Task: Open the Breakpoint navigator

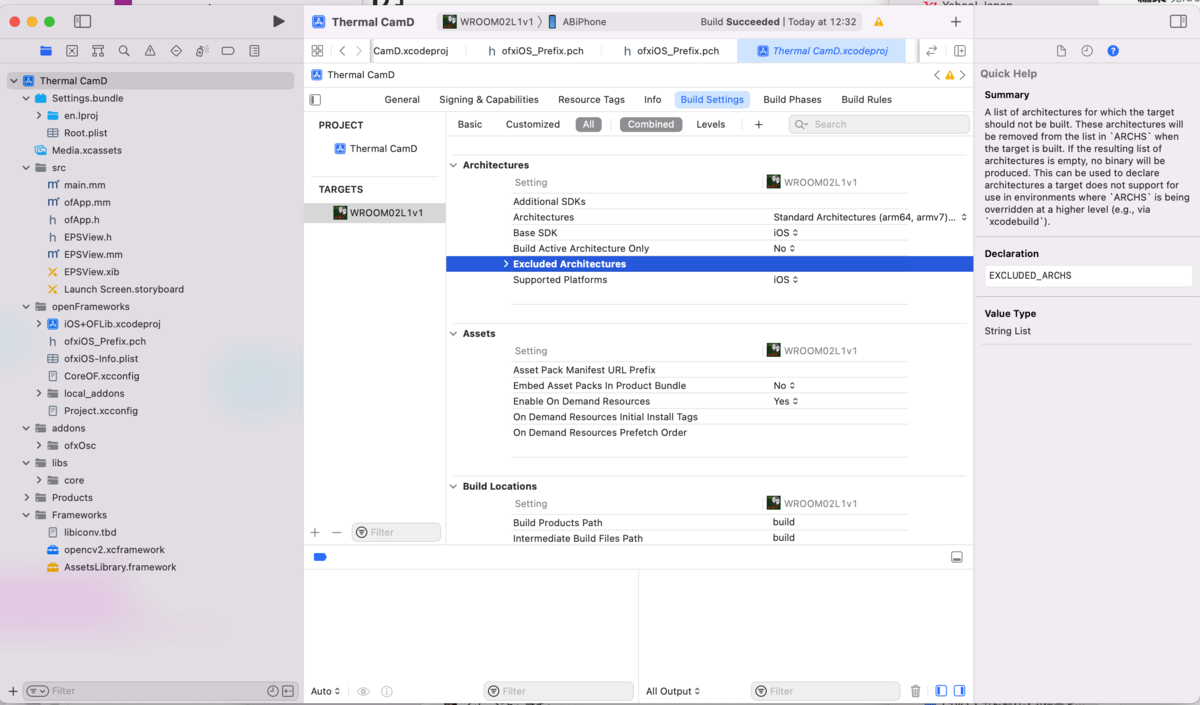Action: 228,51
